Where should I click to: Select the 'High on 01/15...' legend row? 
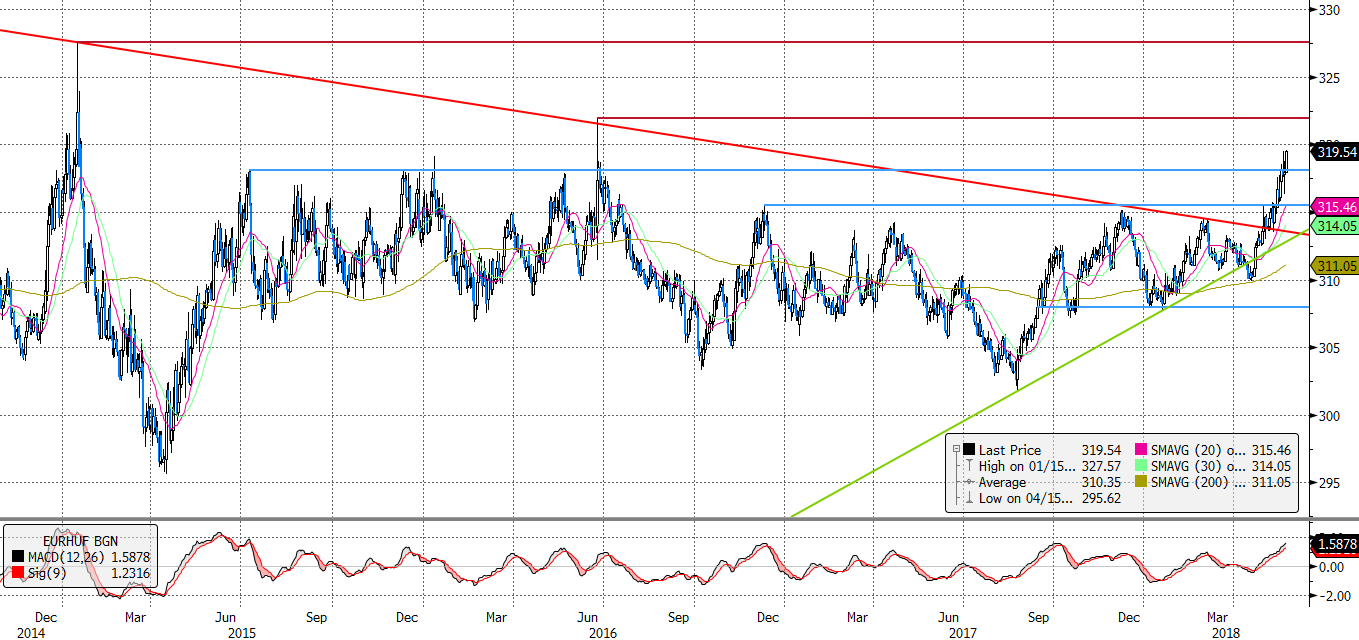tap(1027, 466)
